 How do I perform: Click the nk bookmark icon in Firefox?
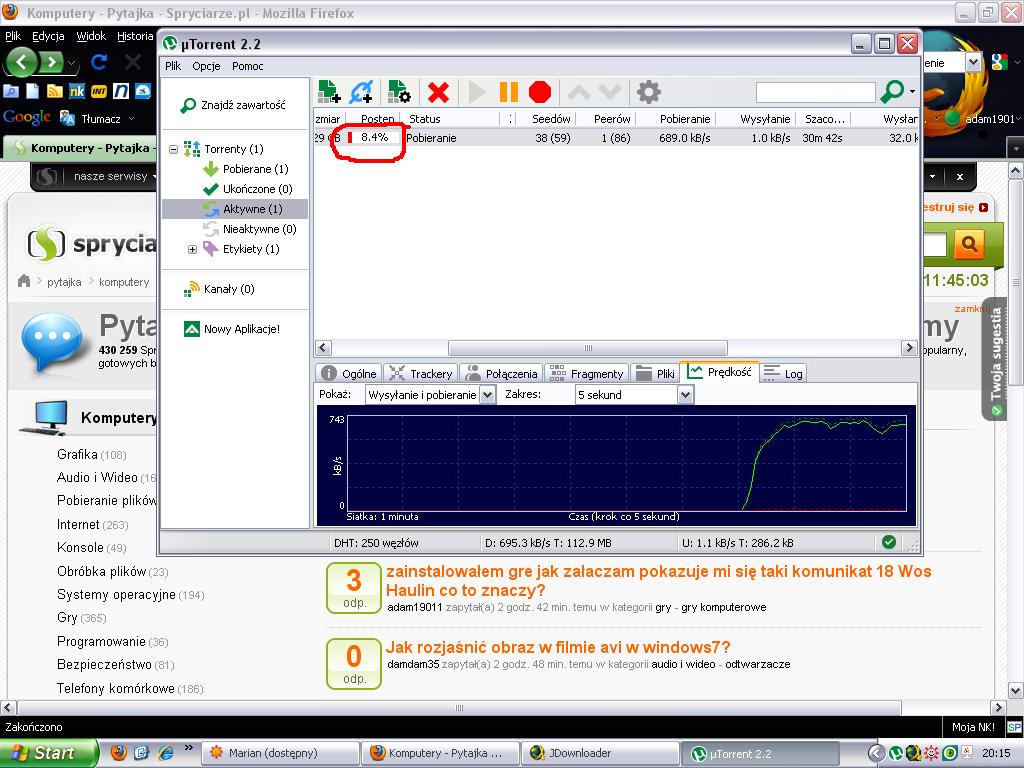(77, 91)
